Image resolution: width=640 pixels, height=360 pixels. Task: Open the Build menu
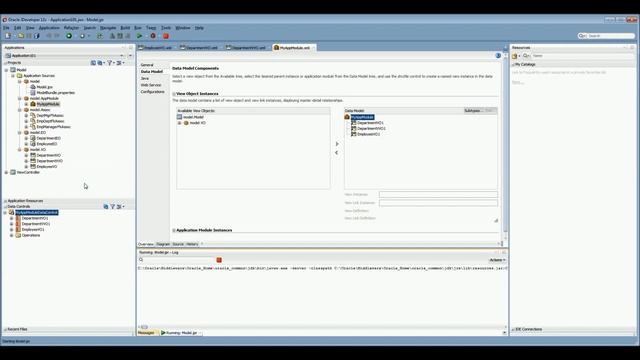(125, 28)
